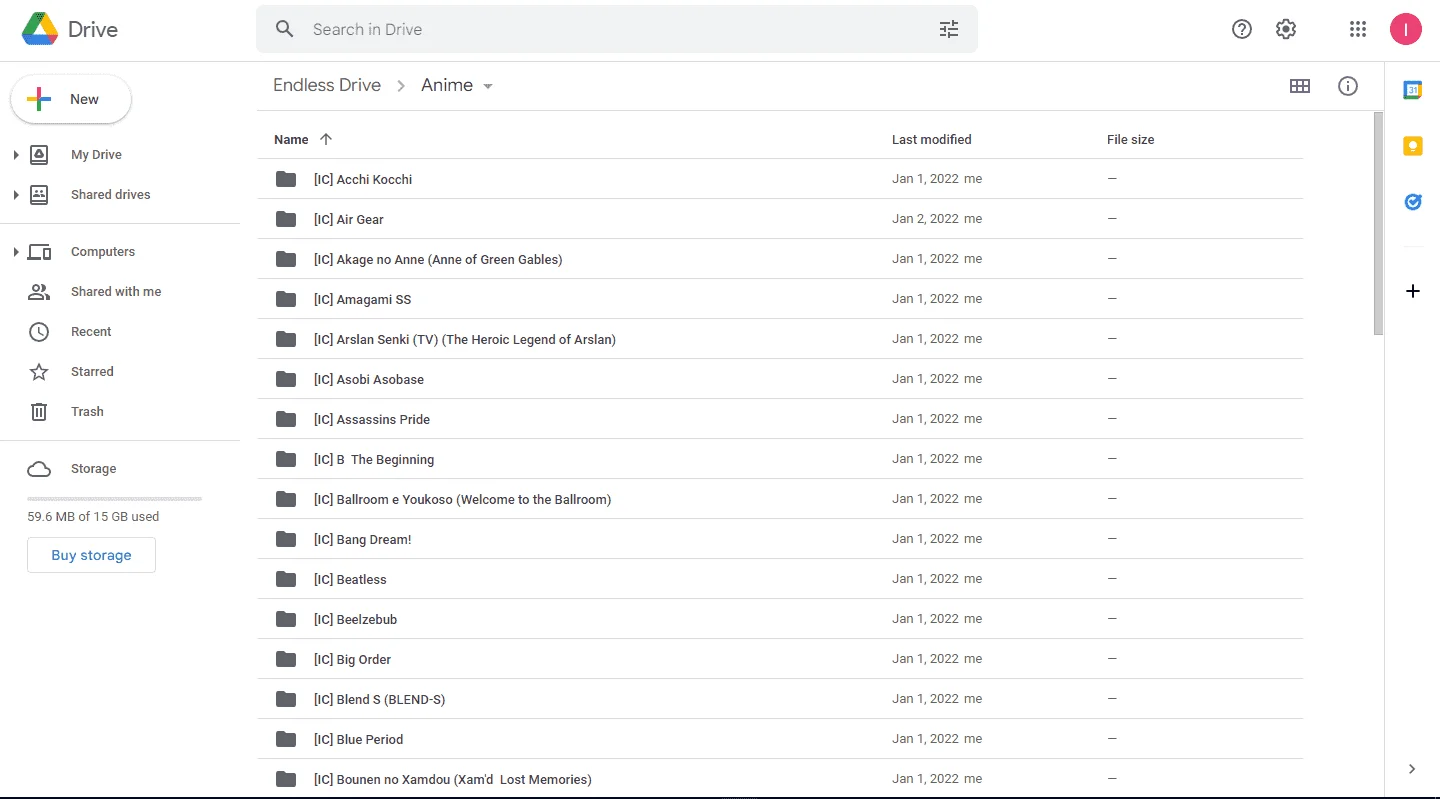
Task: Click the Recent clock icon
Action: click(x=39, y=332)
